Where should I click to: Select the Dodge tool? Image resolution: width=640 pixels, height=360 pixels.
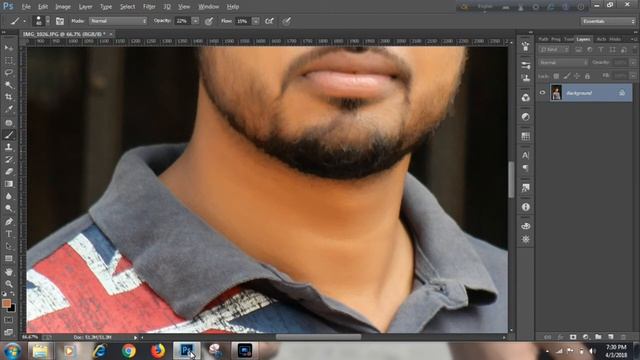[x=9, y=209]
